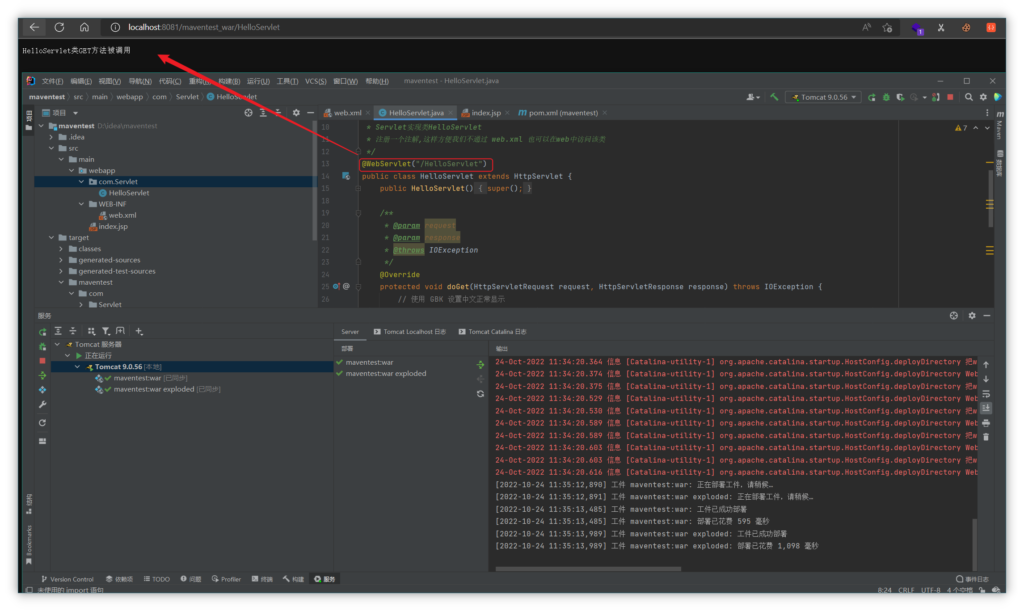Image resolution: width=1024 pixels, height=611 pixels.
Task: Add service with plus icon
Action: [x=138, y=332]
